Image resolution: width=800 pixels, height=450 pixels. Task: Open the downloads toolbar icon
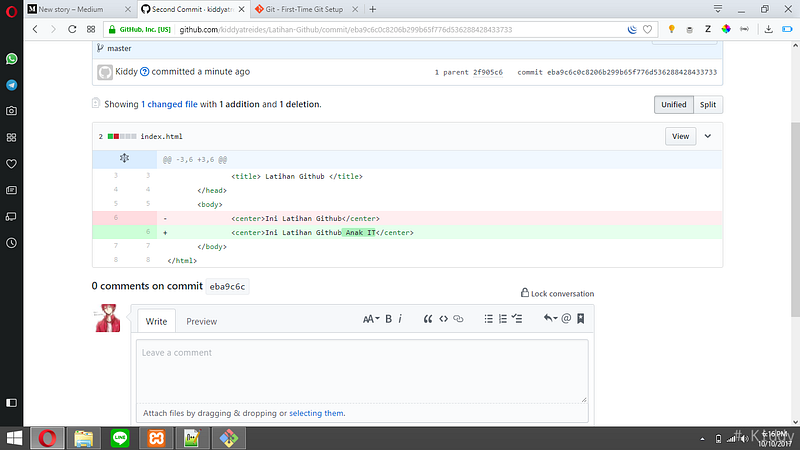click(x=768, y=30)
